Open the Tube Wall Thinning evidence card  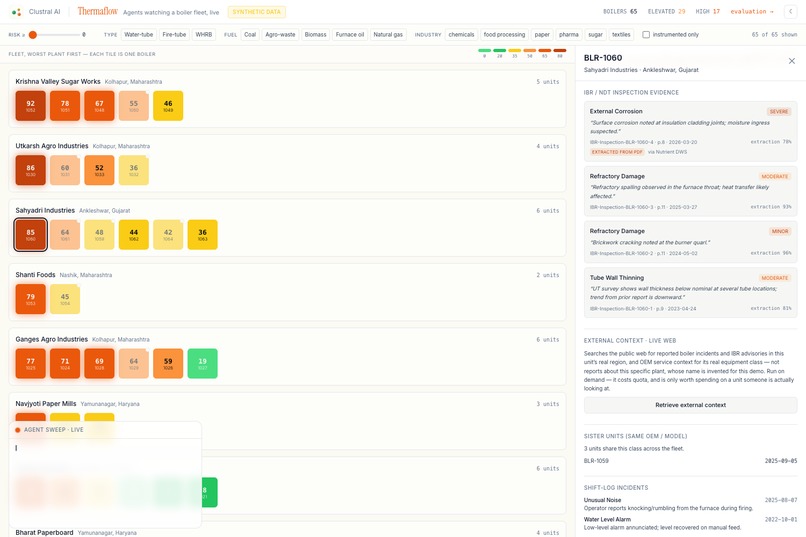[x=690, y=293]
